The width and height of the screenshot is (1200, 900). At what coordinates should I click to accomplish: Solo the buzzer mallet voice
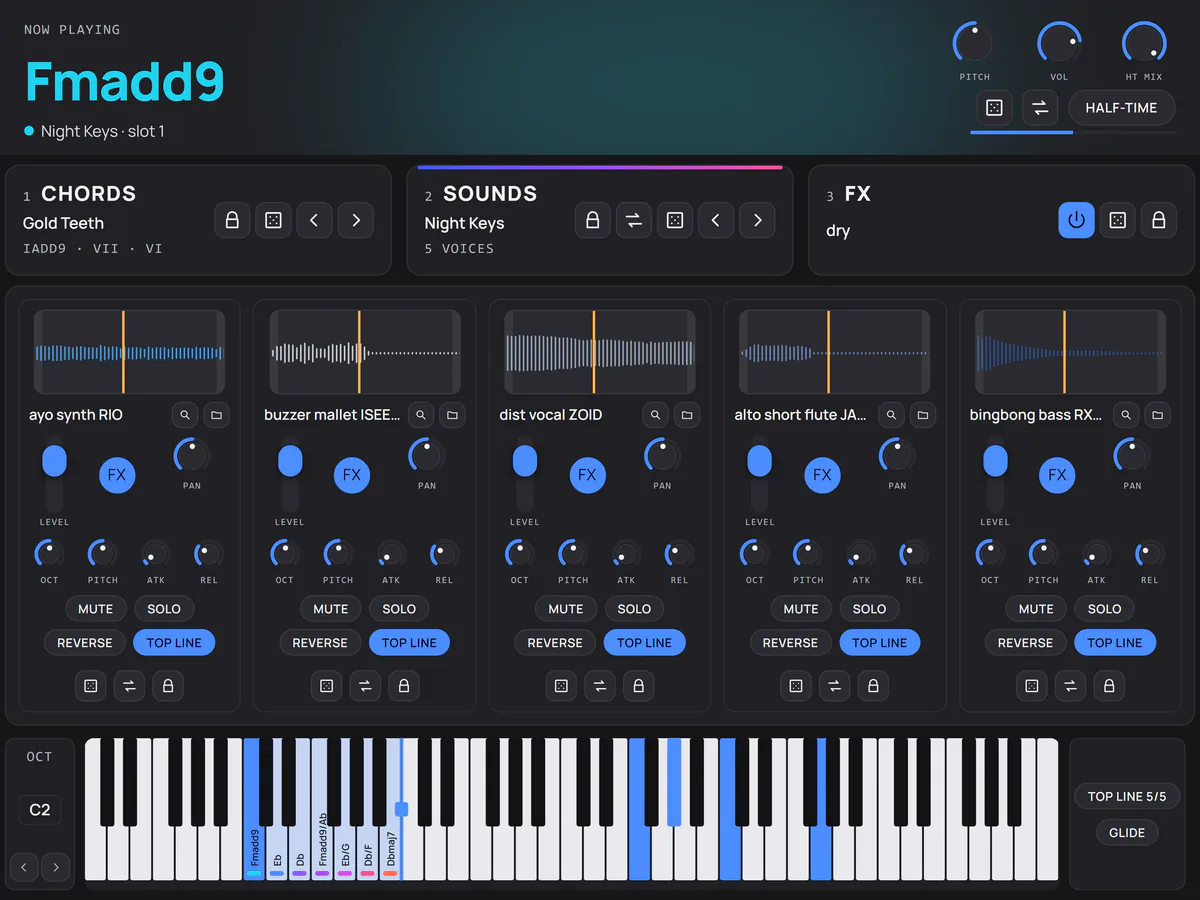click(399, 609)
